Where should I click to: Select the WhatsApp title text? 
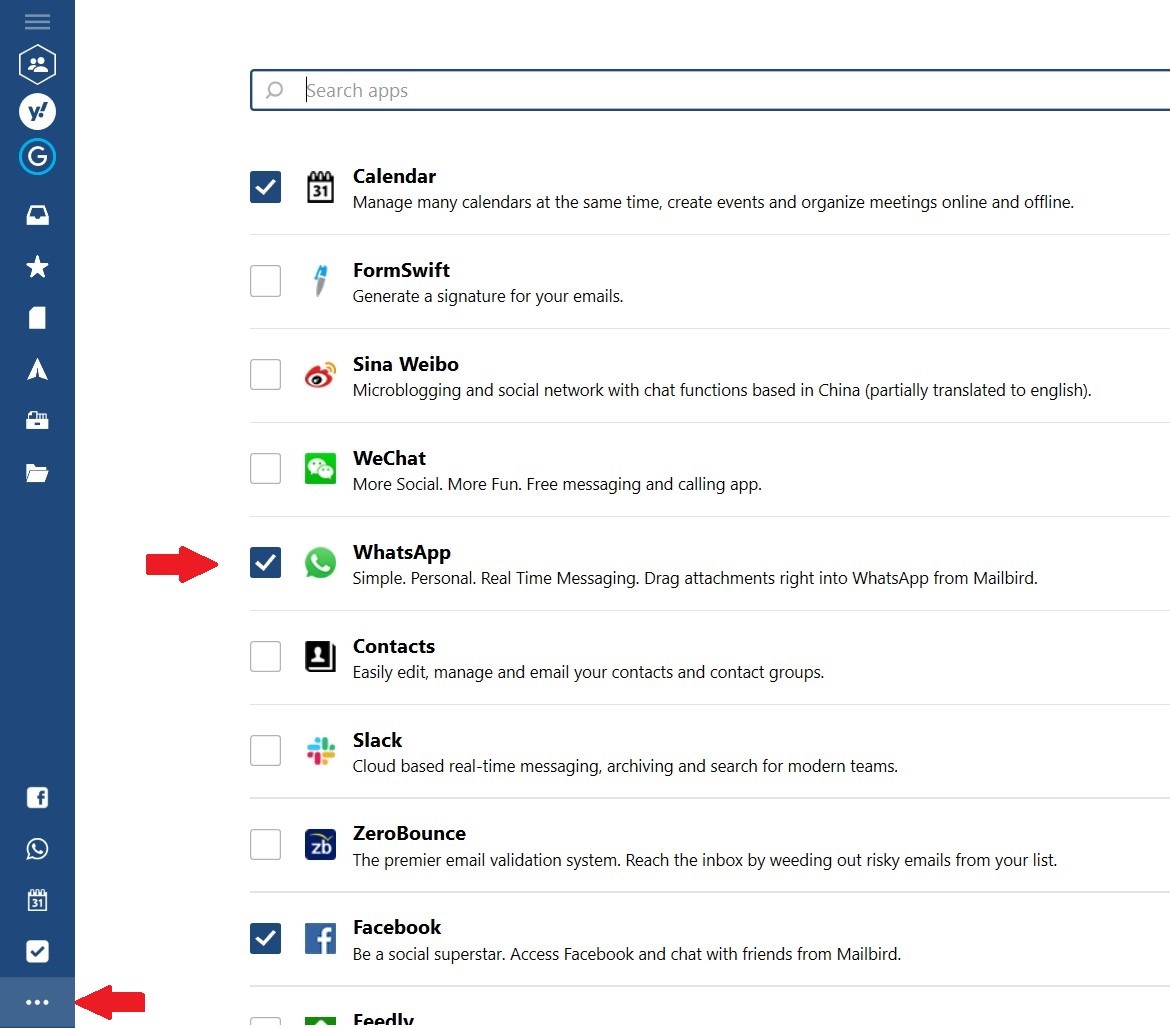point(401,552)
